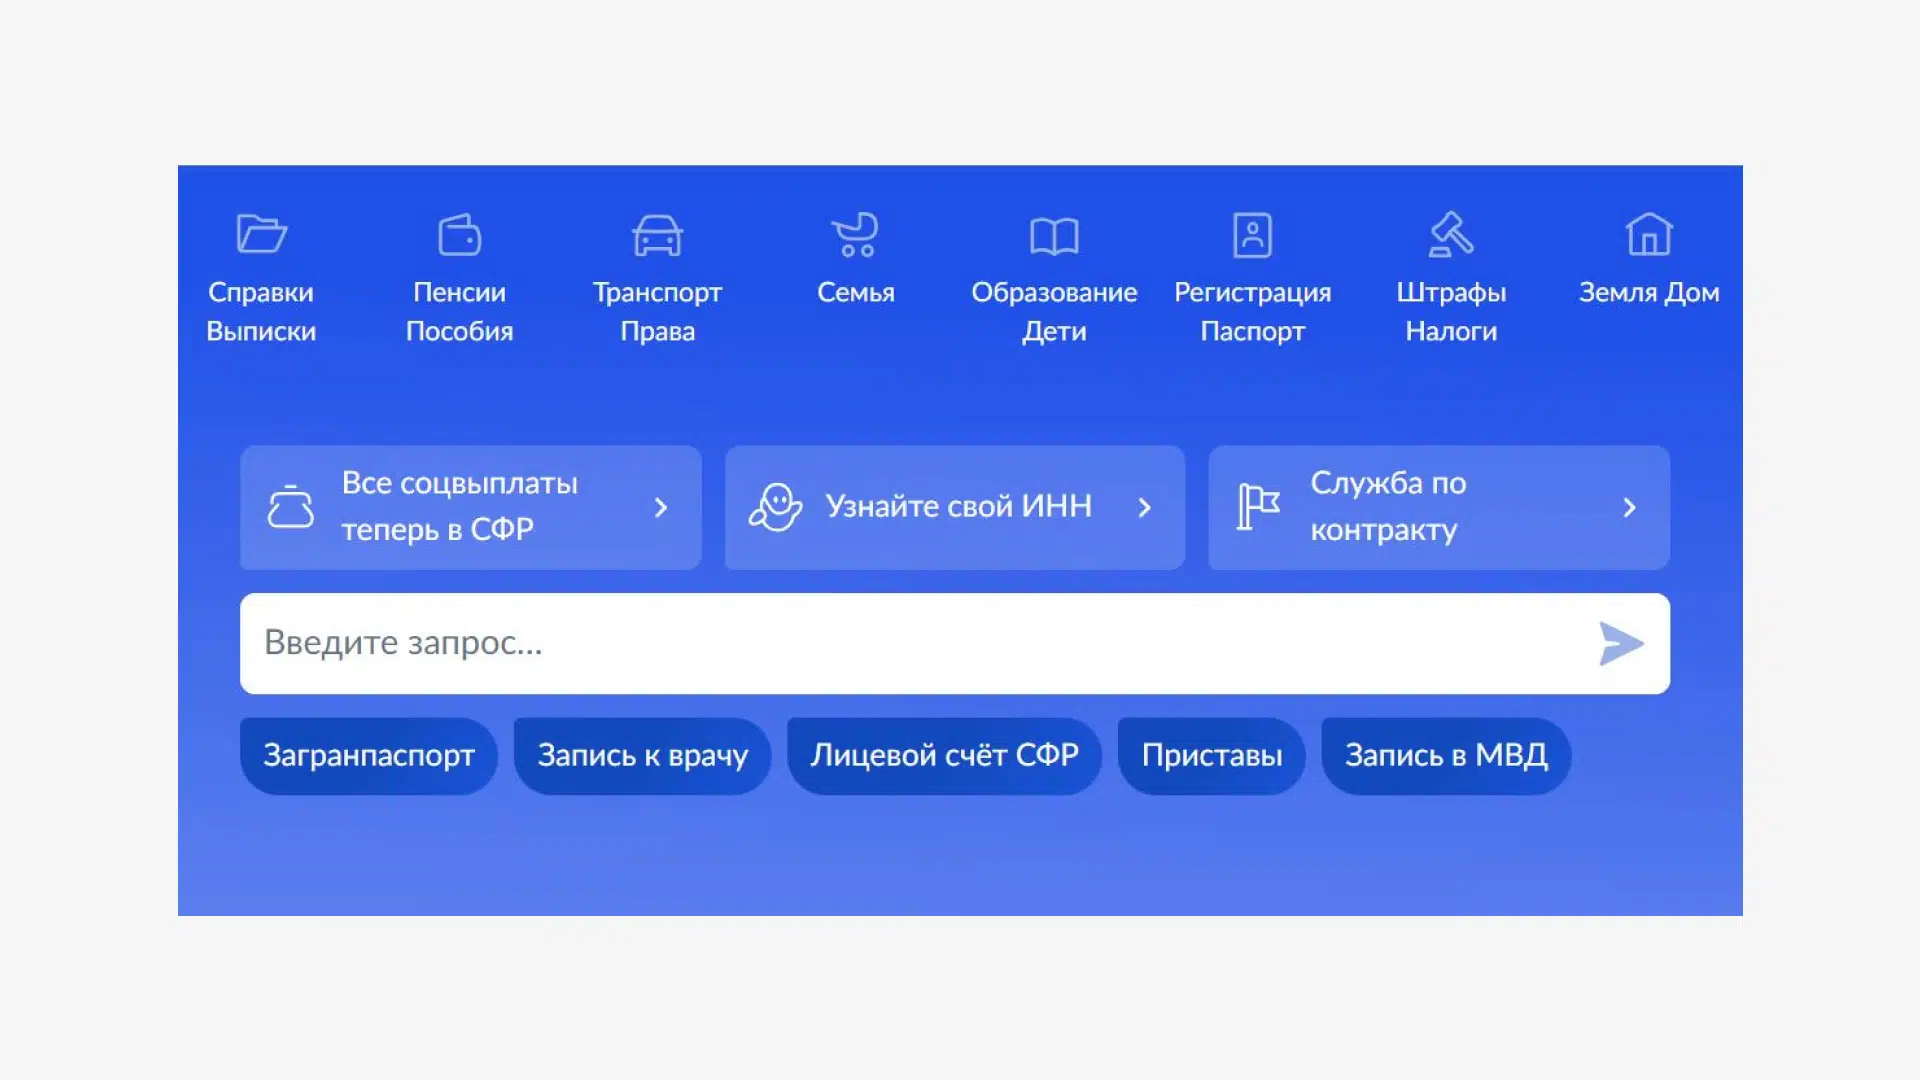The height and width of the screenshot is (1080, 1920).
Task: Select the Регистрация Паспорт ID icon
Action: click(x=1252, y=235)
